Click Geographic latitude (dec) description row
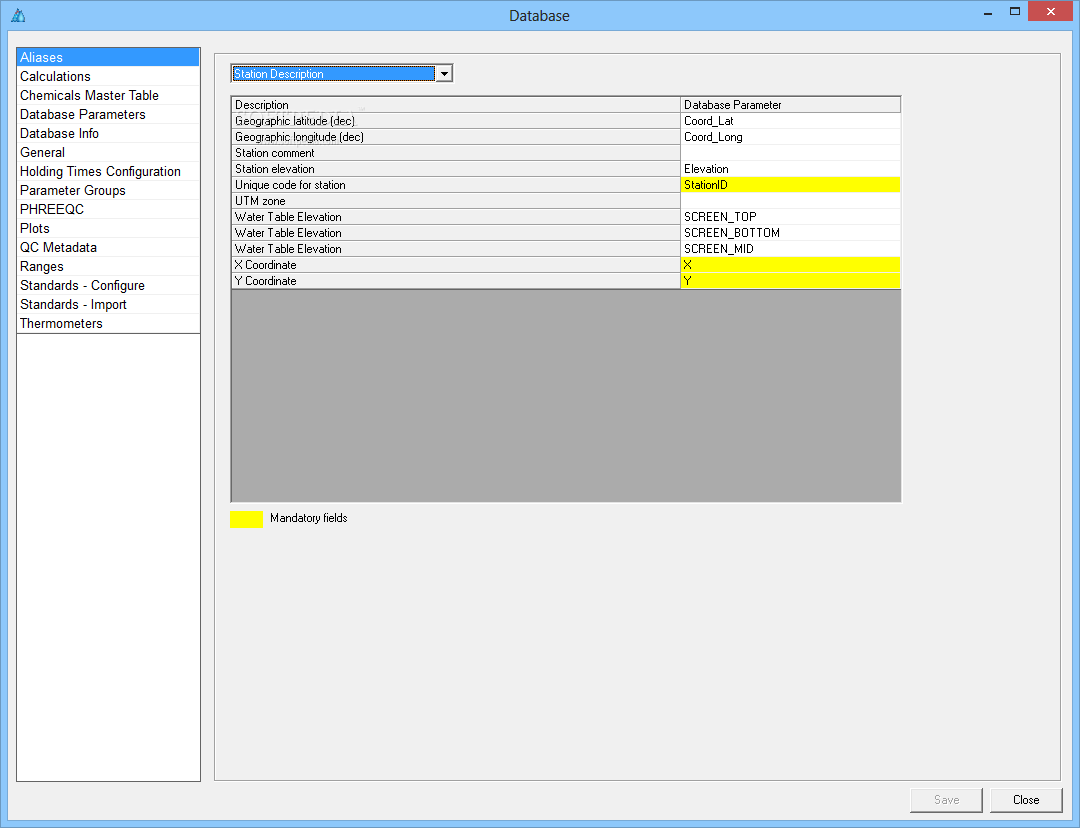This screenshot has height=828, width=1080. (x=455, y=121)
